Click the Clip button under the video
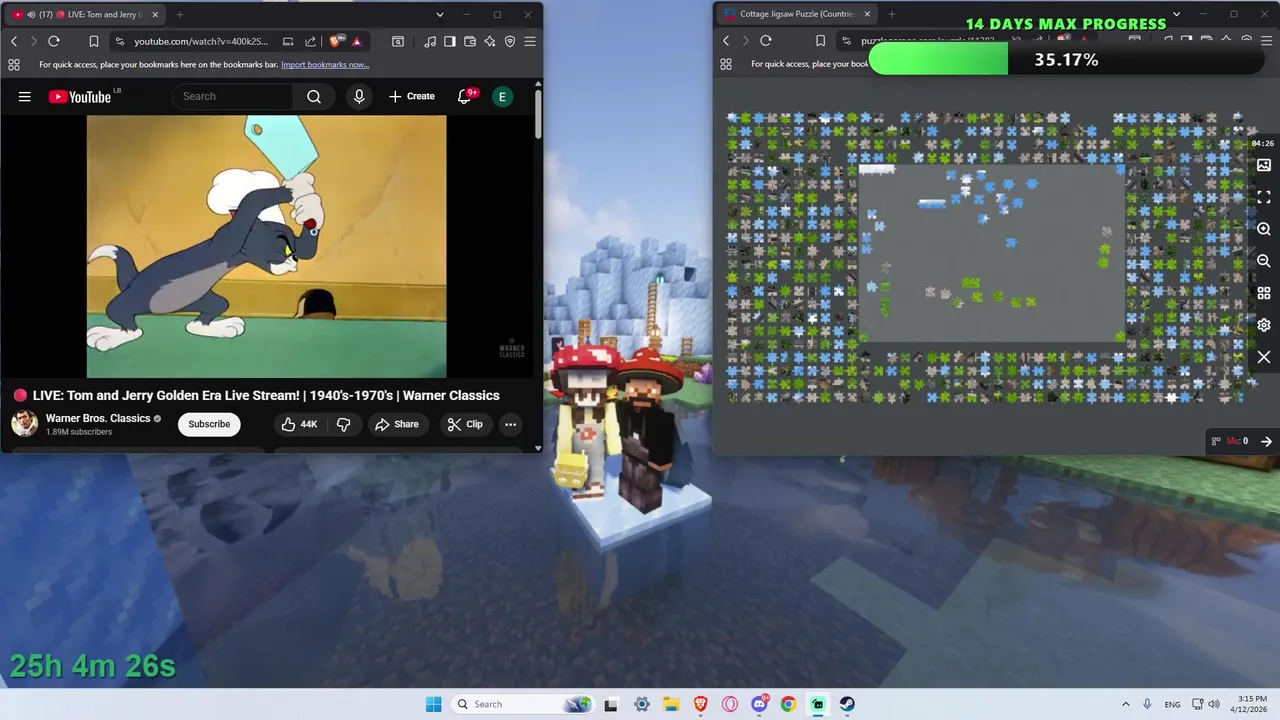 (465, 424)
